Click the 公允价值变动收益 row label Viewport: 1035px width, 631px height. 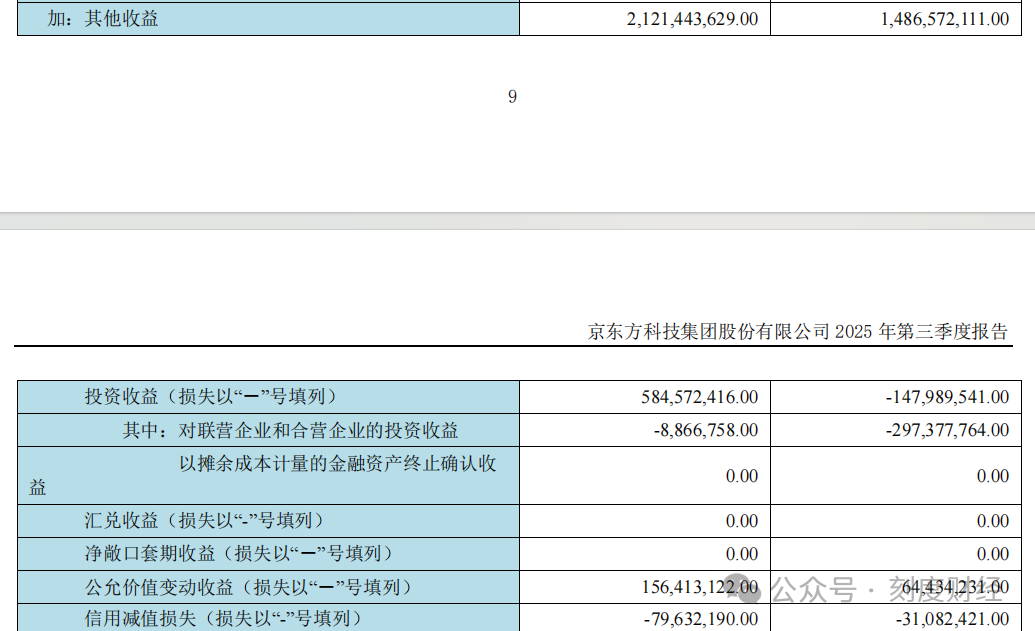pos(248,587)
